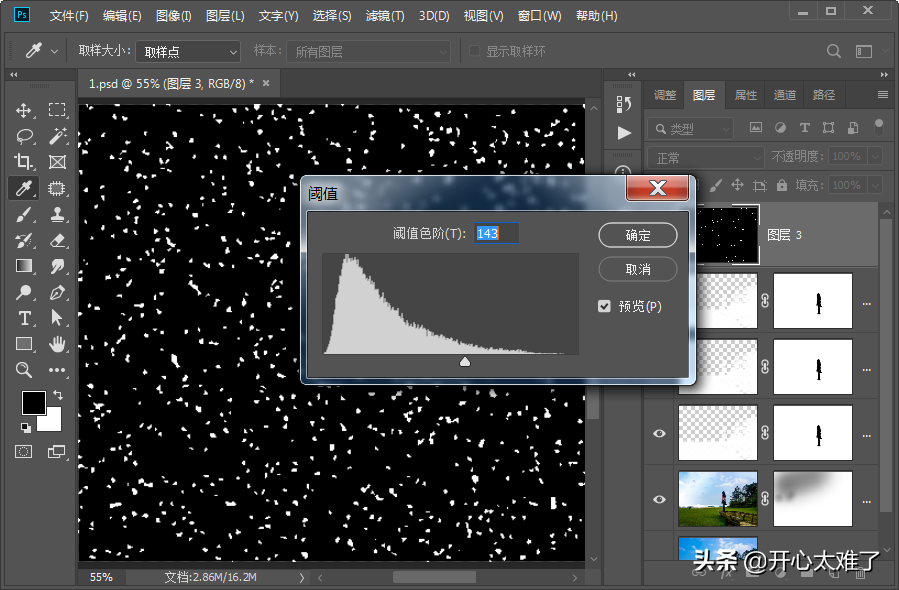
Task: Open the search magnifier in options bar
Action: [834, 52]
